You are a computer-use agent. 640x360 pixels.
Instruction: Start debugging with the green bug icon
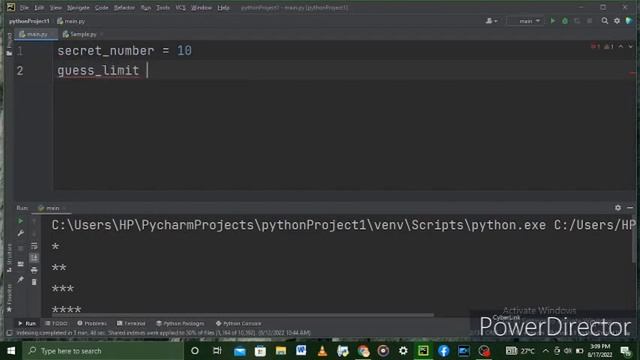pos(565,21)
